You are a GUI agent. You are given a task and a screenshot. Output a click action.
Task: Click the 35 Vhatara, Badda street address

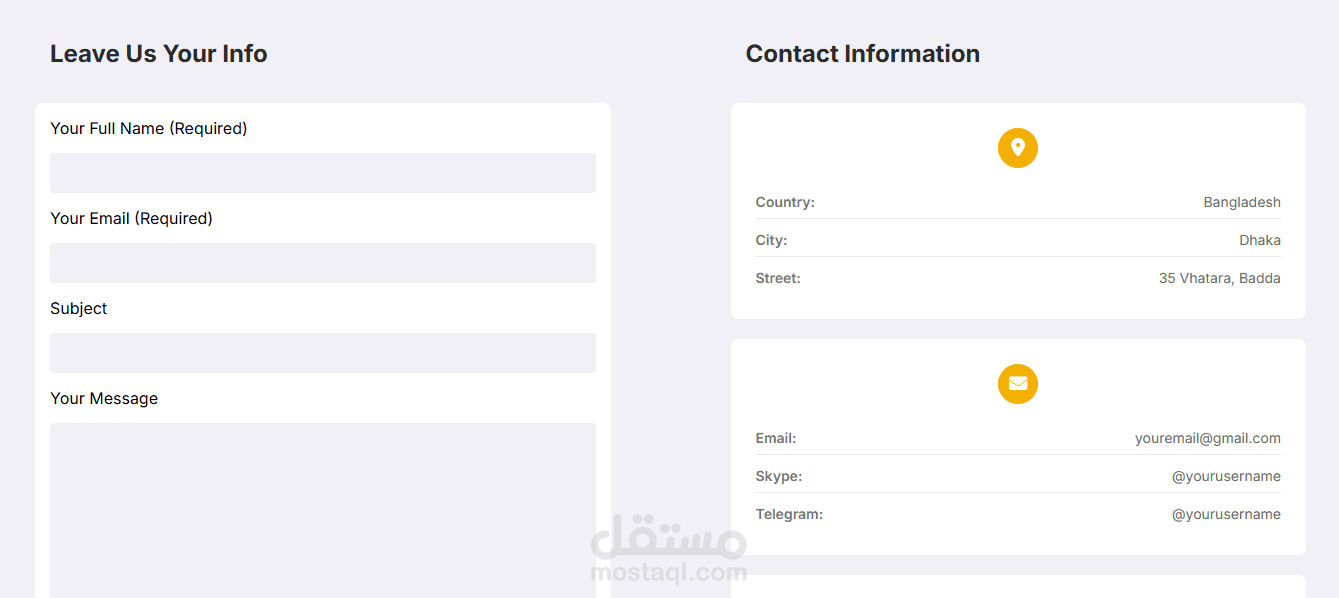point(1220,278)
